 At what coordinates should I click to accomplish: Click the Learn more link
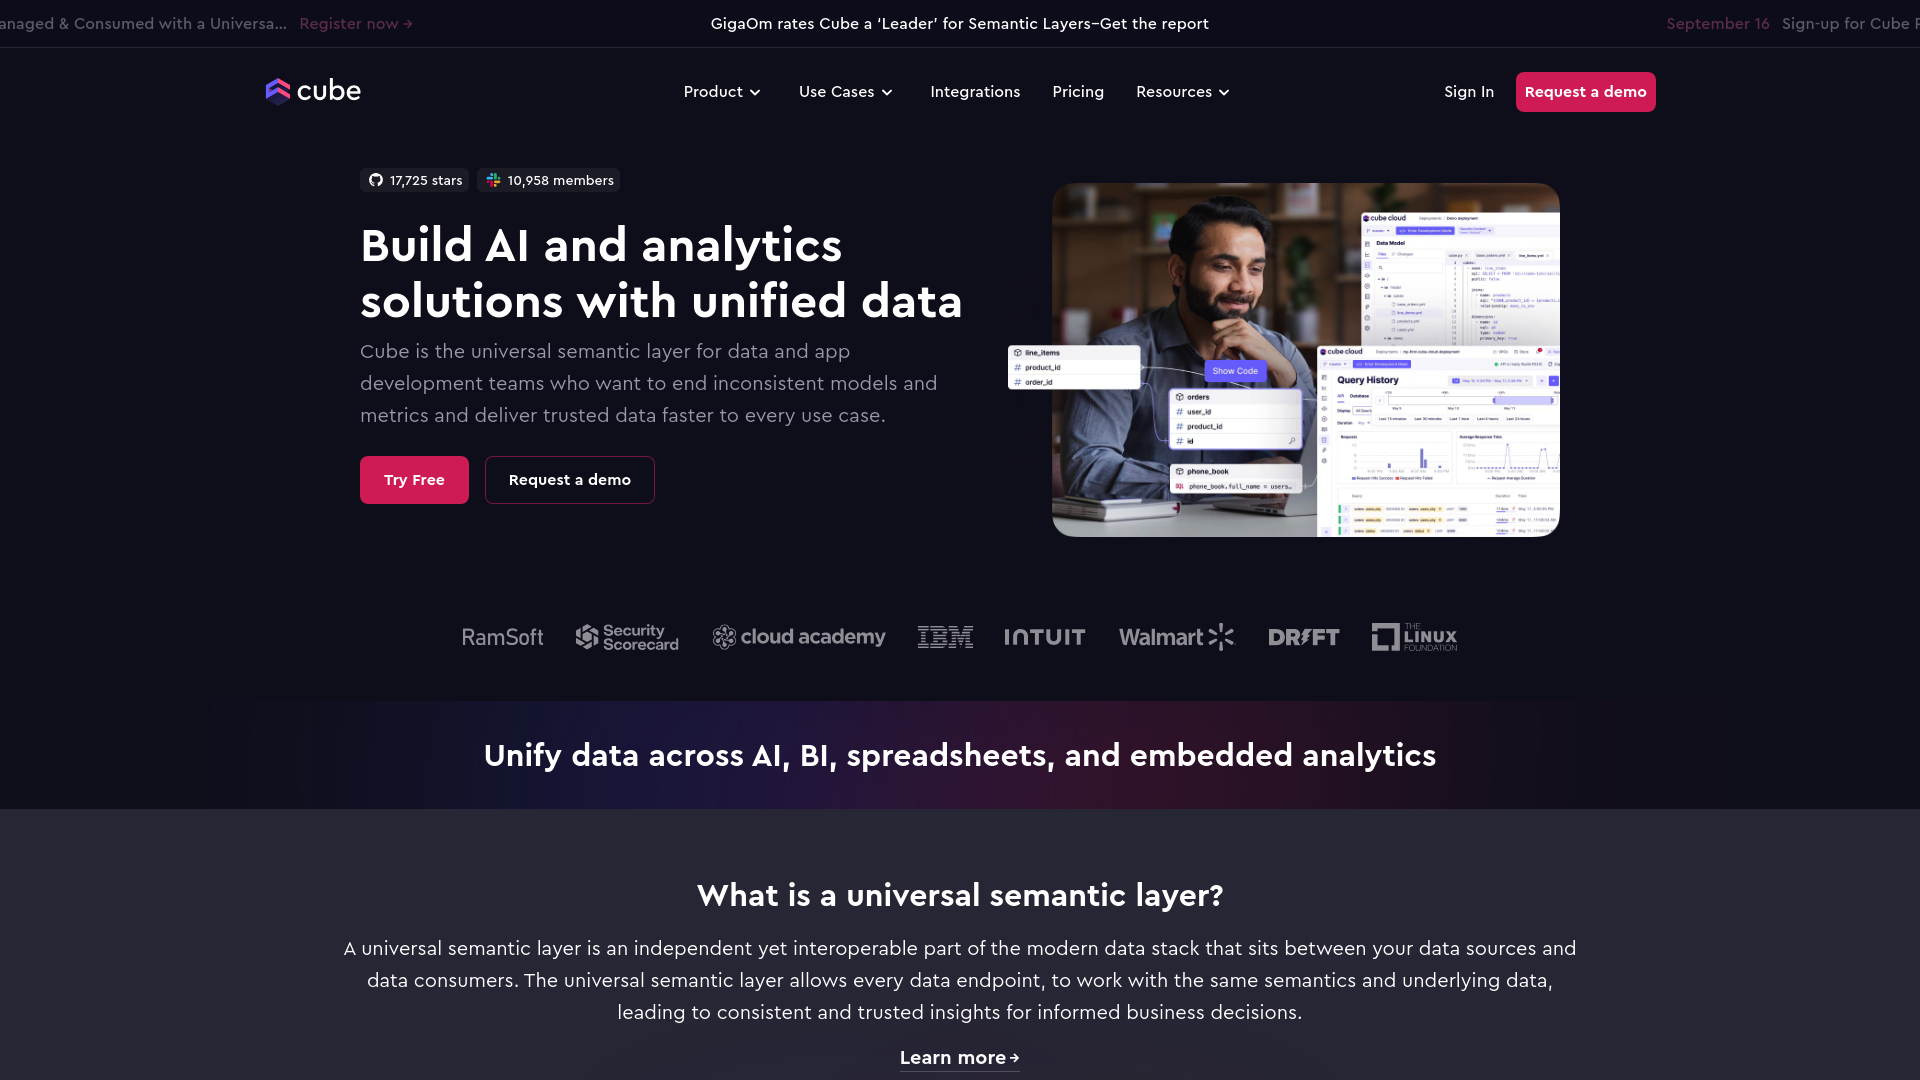click(x=960, y=1058)
